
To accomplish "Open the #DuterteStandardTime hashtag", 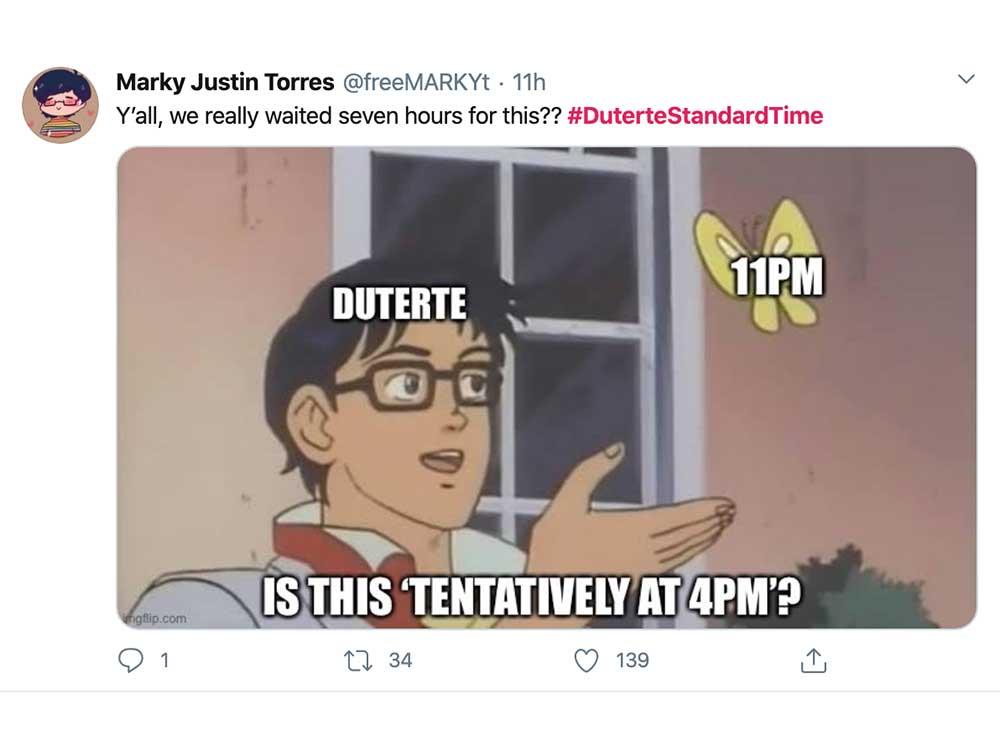I will tap(695, 115).
